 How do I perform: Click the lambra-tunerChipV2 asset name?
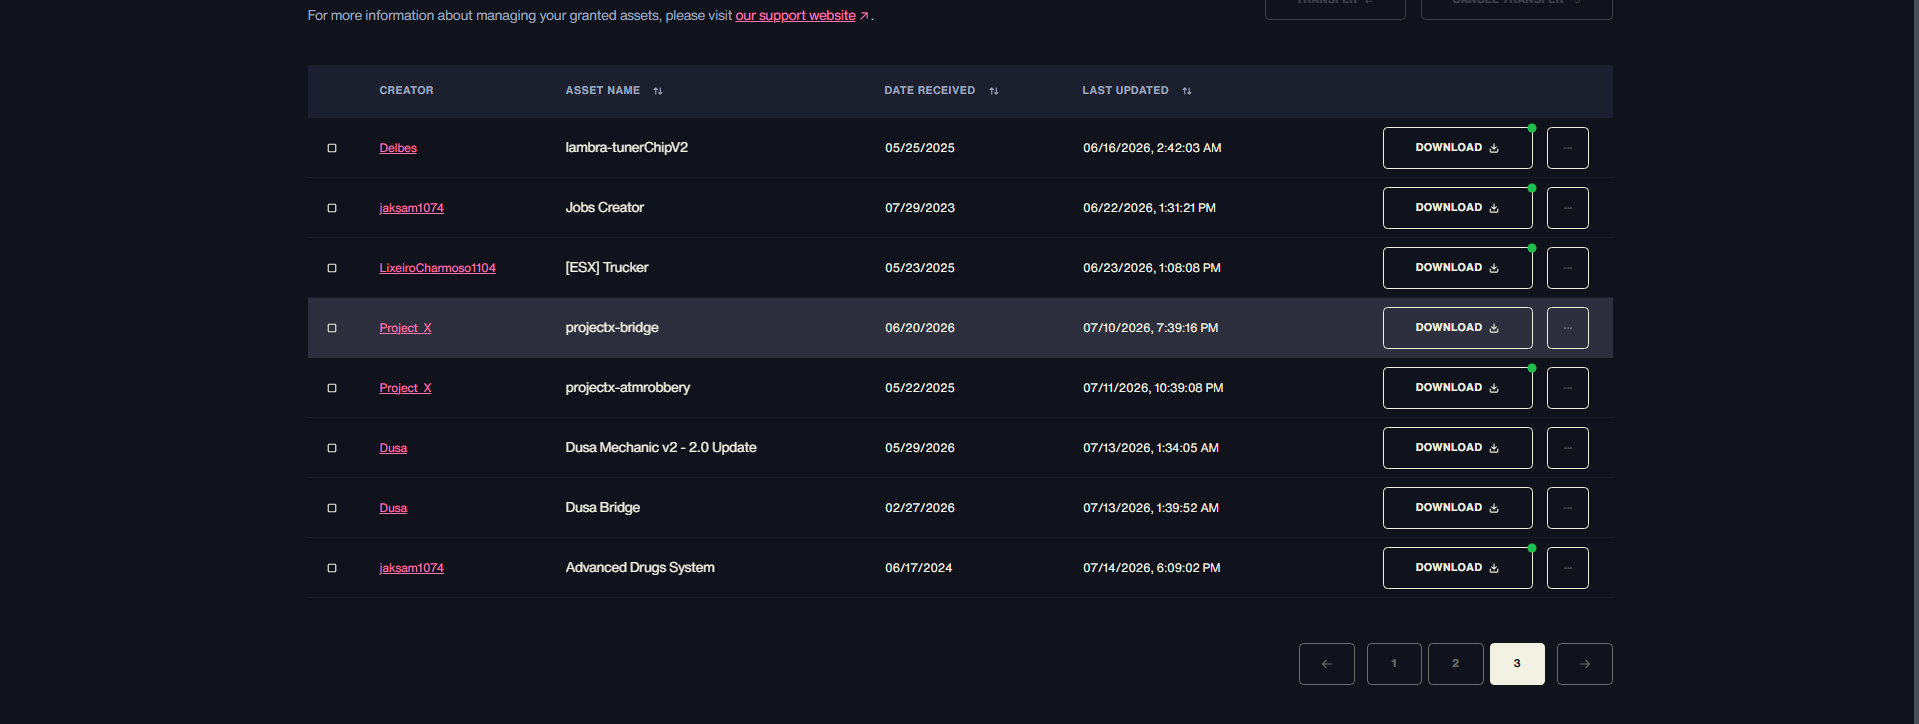626,148
